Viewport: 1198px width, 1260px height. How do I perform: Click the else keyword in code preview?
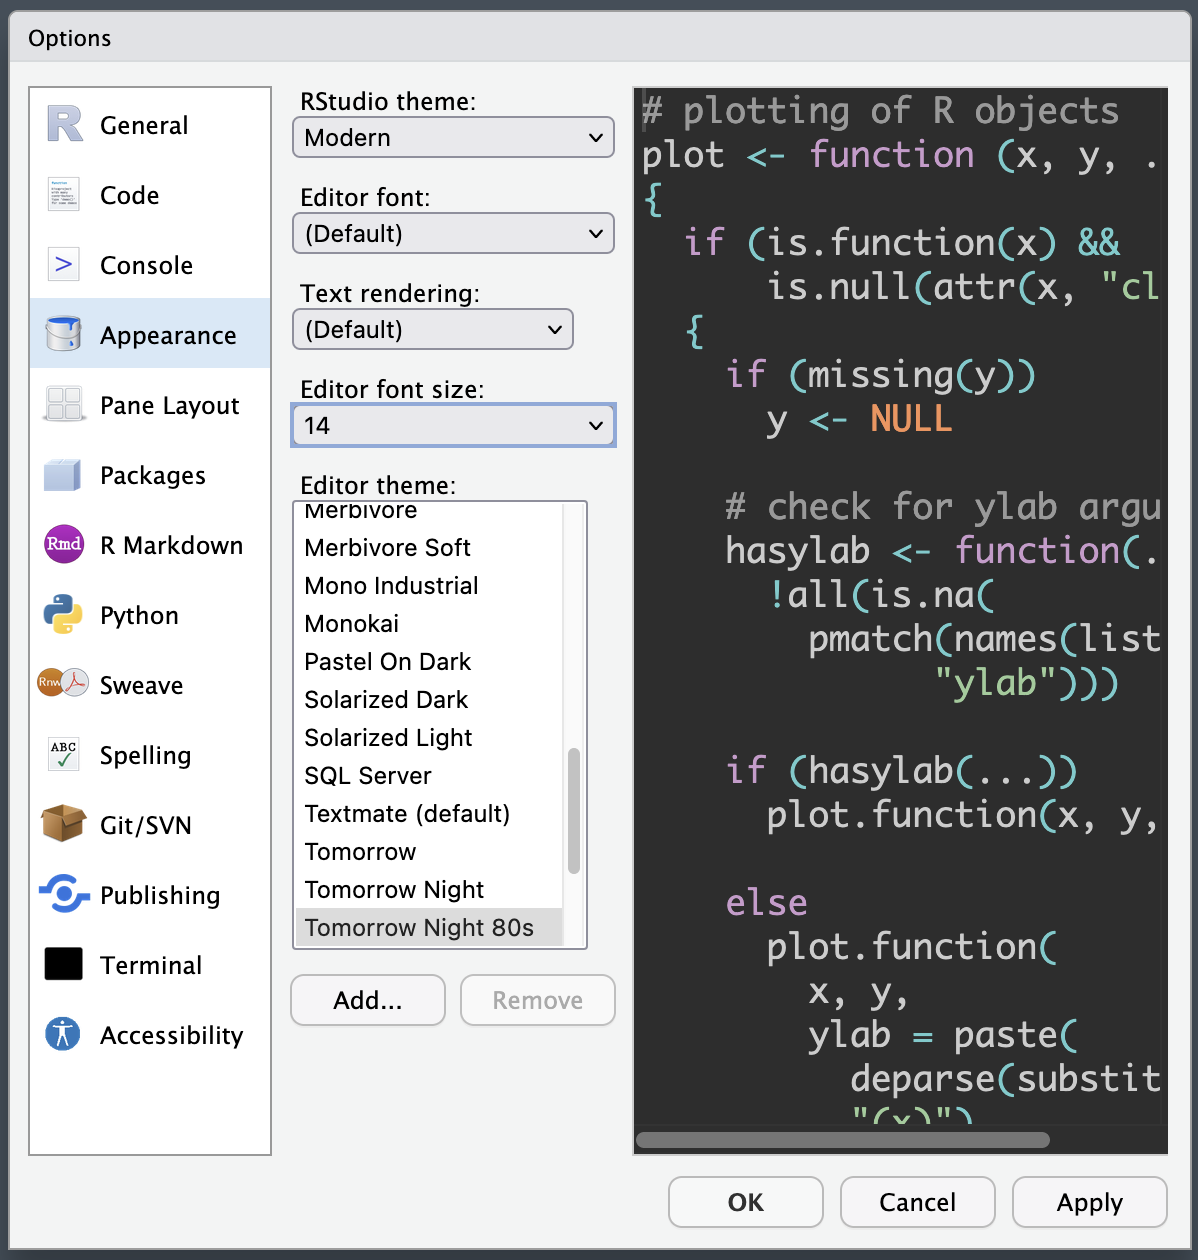coord(766,902)
